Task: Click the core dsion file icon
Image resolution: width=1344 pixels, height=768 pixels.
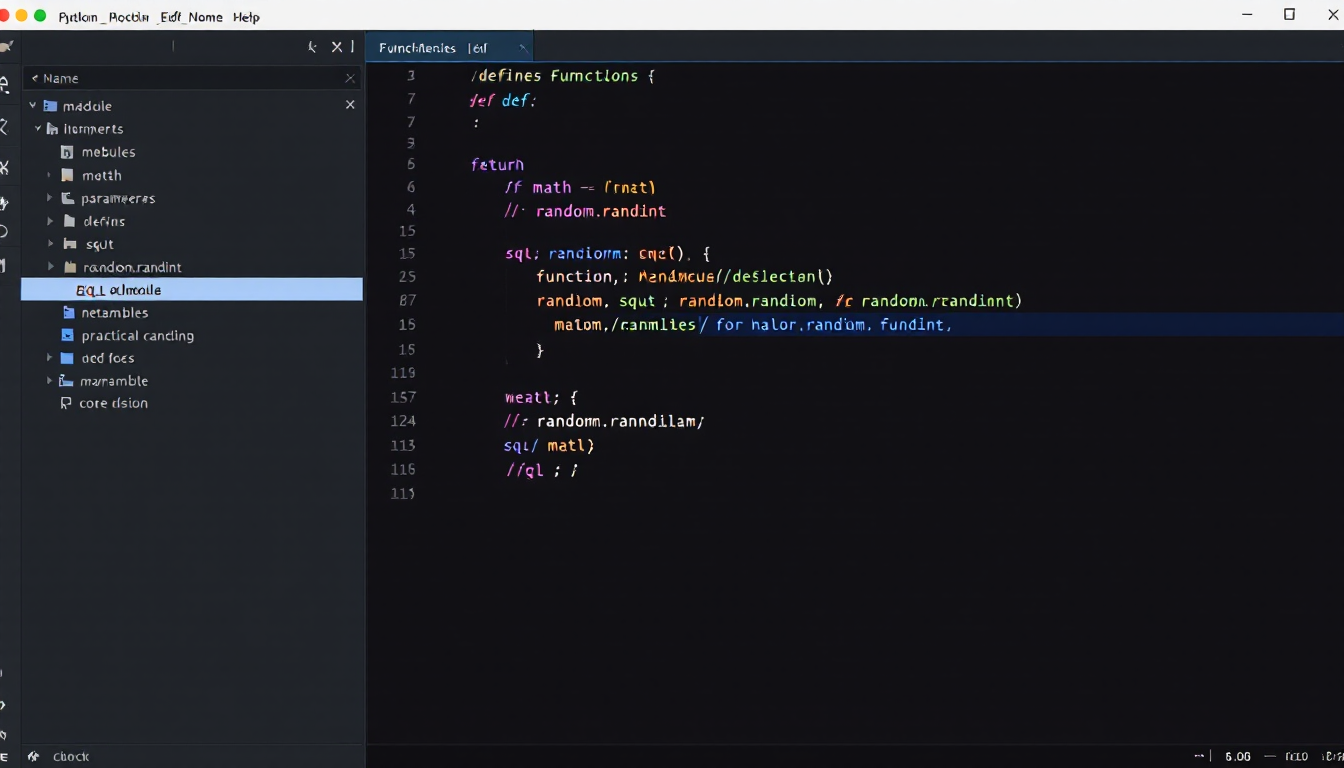Action: [67, 404]
